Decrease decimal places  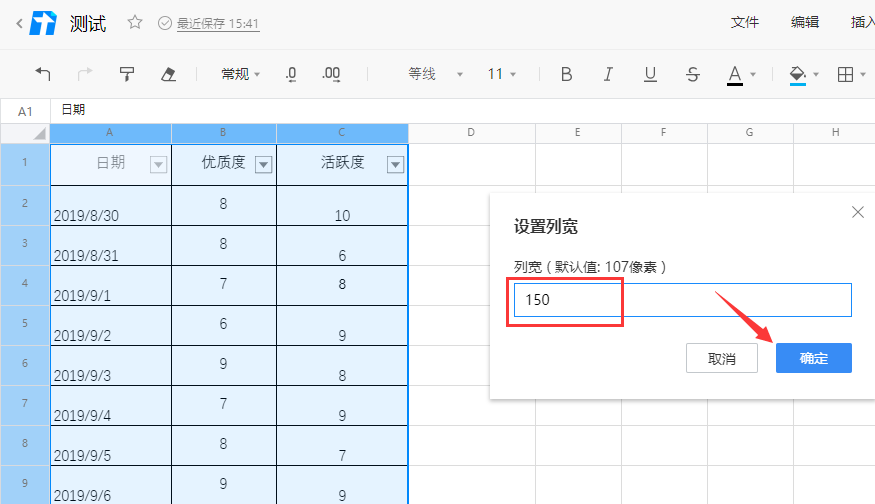click(291, 74)
